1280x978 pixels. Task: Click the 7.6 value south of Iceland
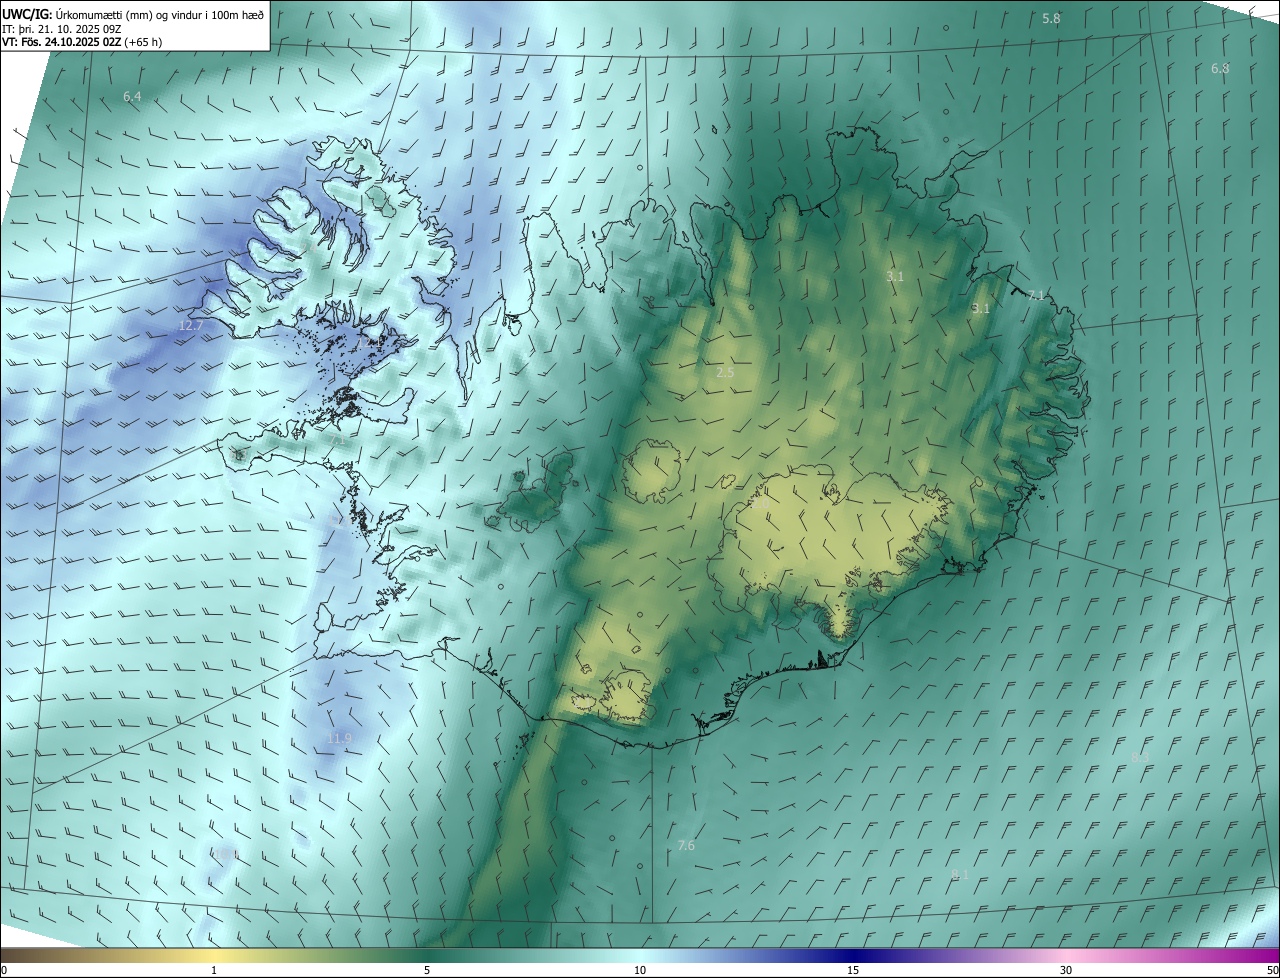click(x=686, y=846)
